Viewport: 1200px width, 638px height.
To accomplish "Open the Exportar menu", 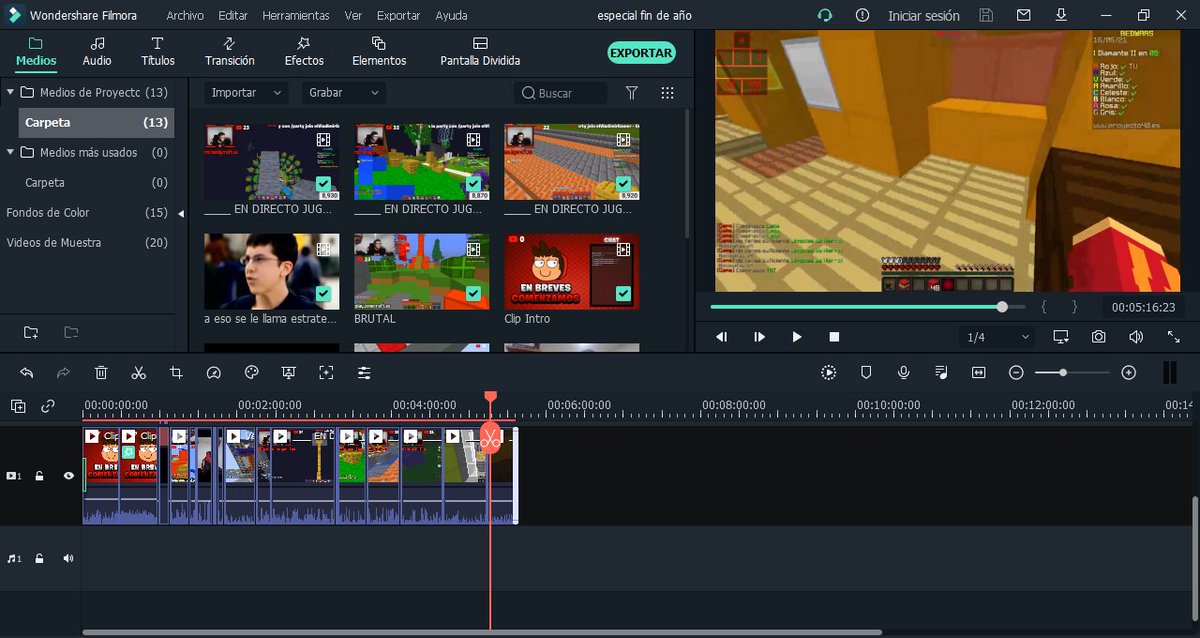I will [x=399, y=16].
